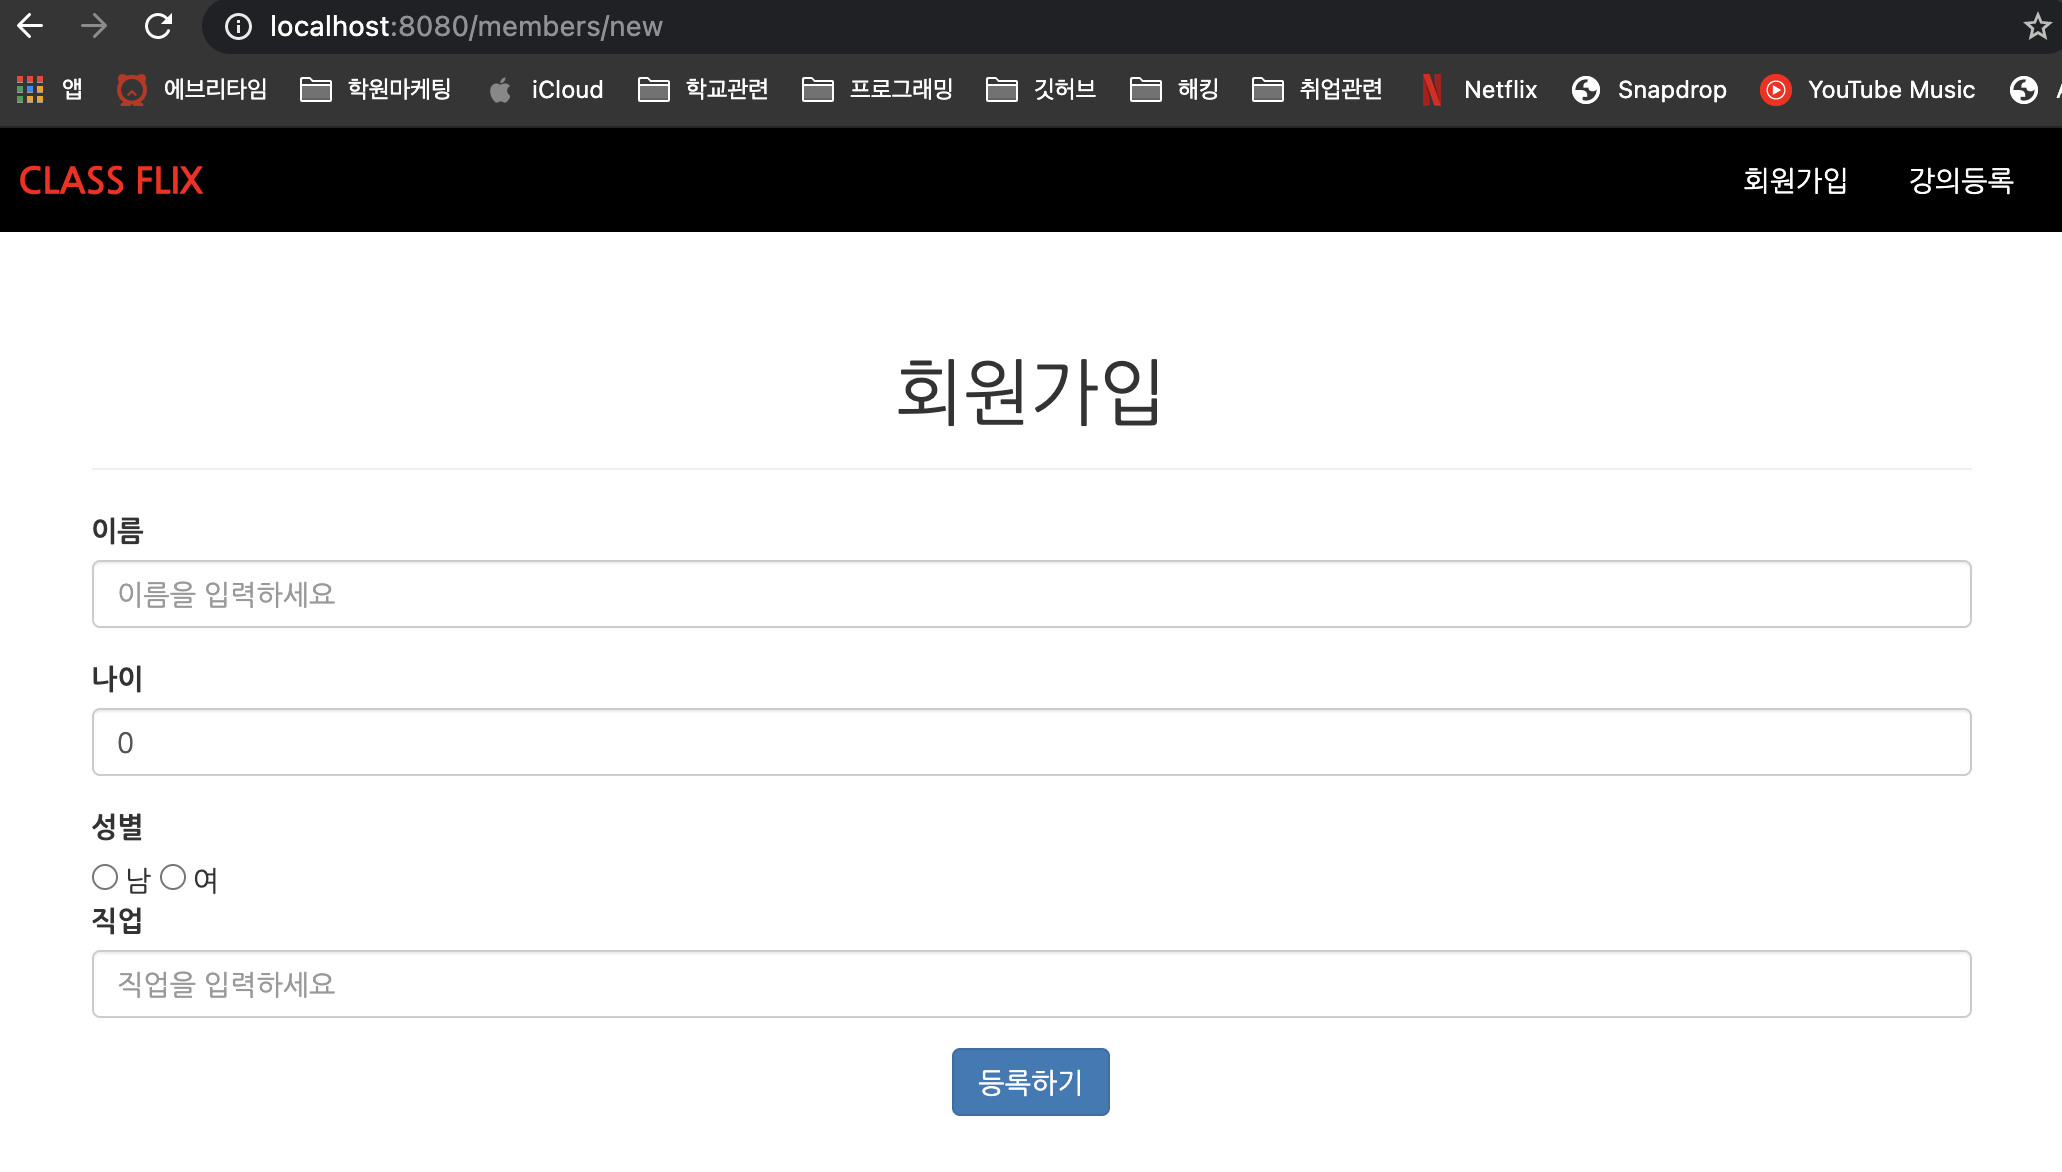Screen dimensions: 2062x1172
Task: Open the Snapdrop bookmark
Action: pyautogui.click(x=1649, y=90)
